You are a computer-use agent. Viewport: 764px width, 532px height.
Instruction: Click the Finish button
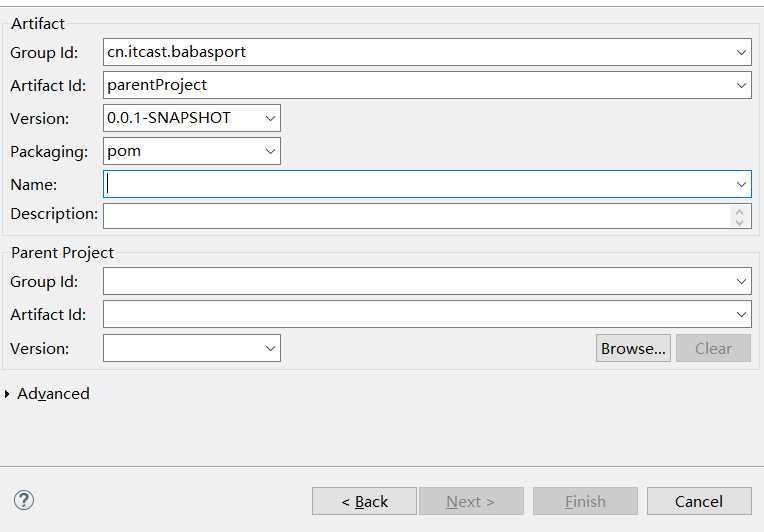585,501
